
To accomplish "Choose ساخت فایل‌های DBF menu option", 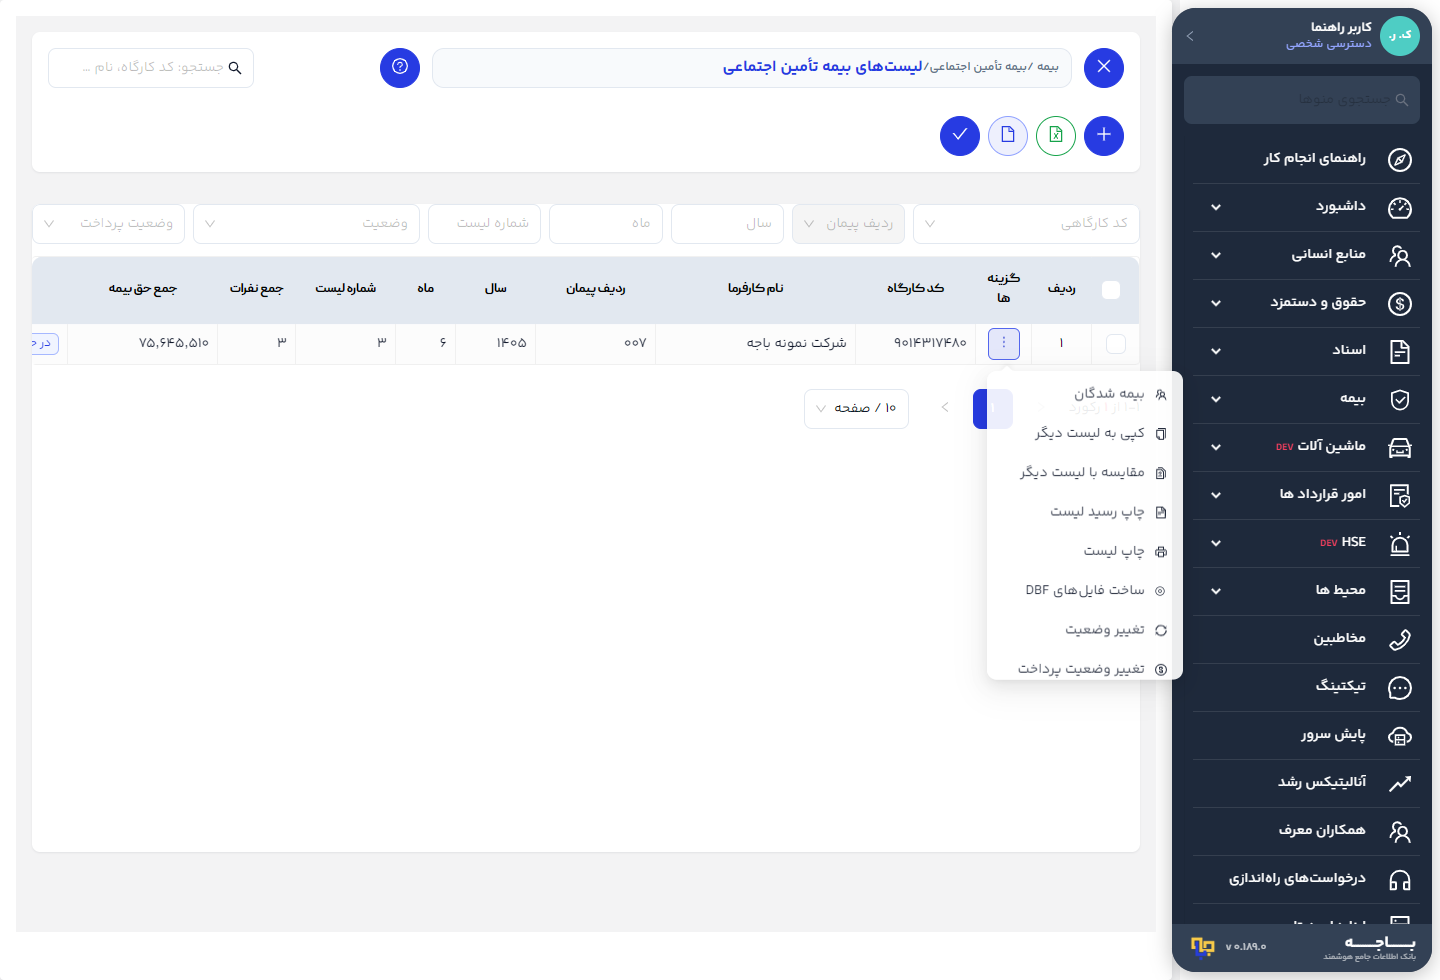I will (1085, 590).
